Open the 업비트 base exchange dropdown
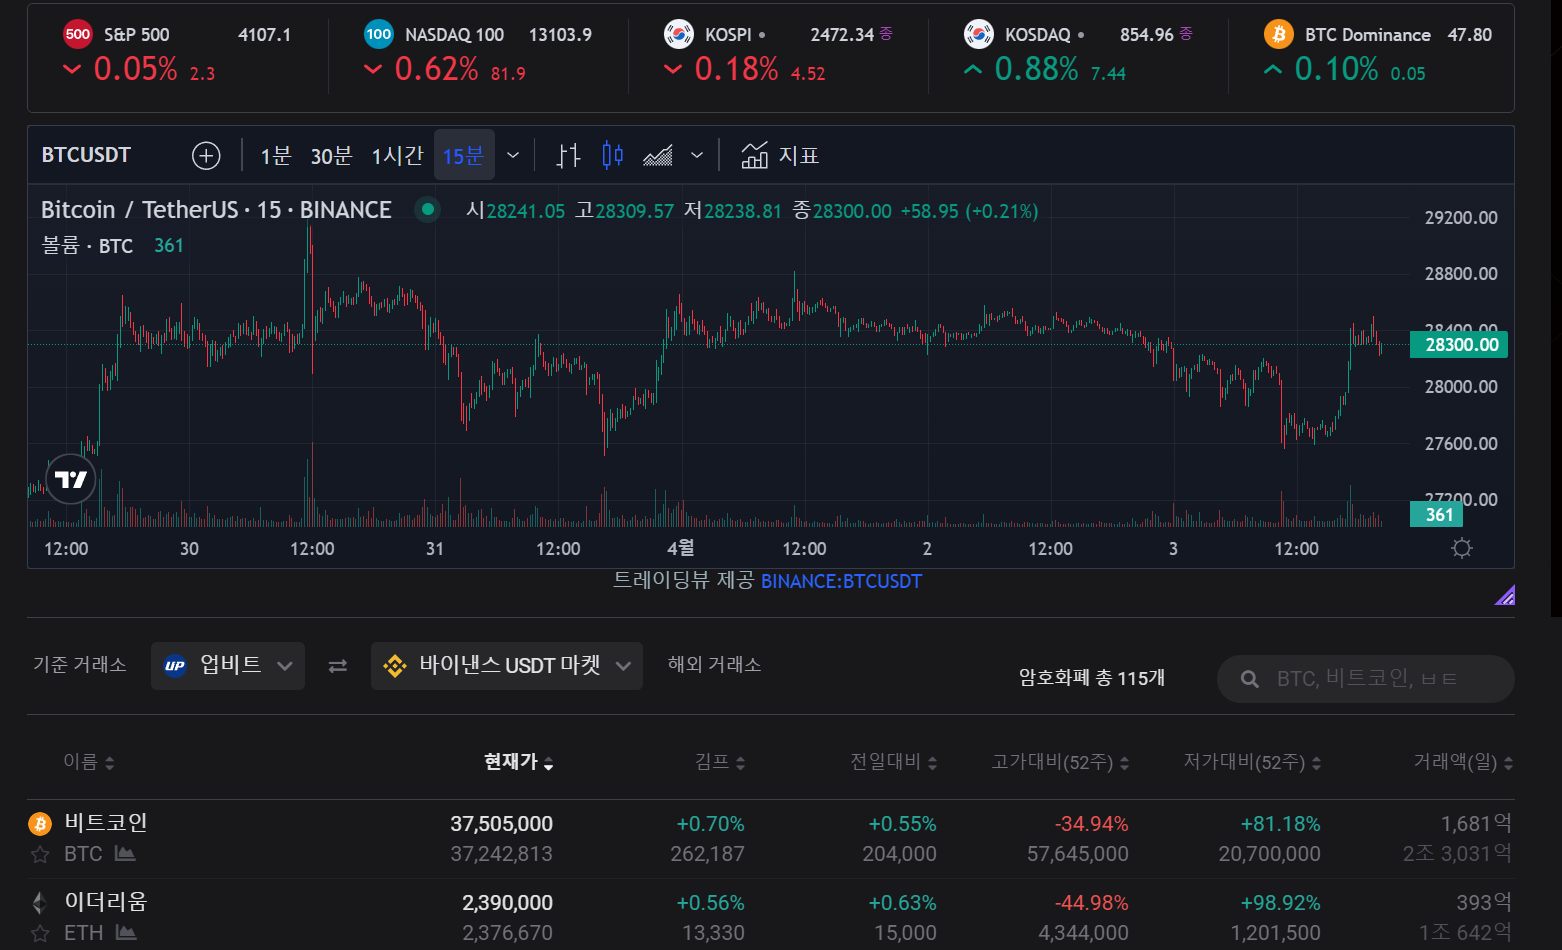Viewport: 1562px width, 950px height. pos(228,666)
